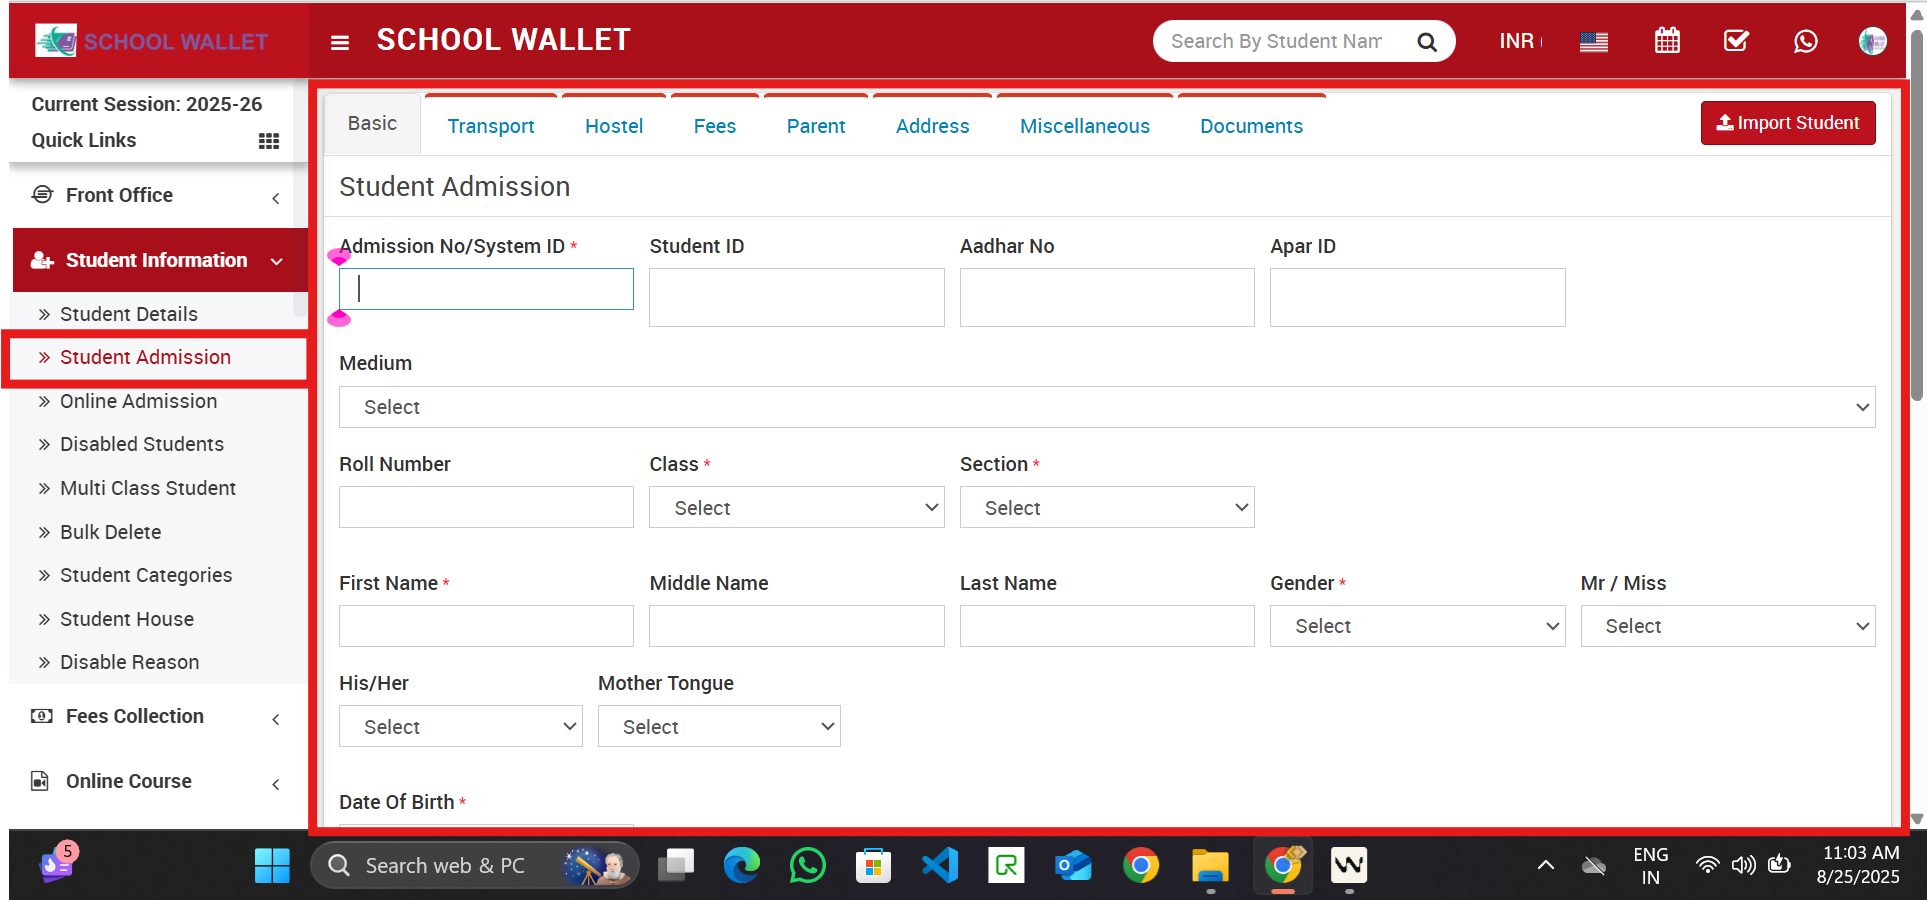
Task: Open Disable Reason link
Action: (x=129, y=662)
